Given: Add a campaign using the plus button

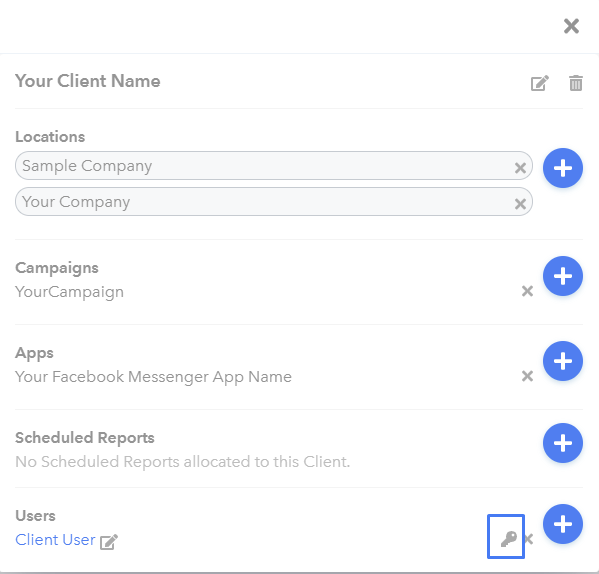Looking at the screenshot, I should pyautogui.click(x=563, y=276).
